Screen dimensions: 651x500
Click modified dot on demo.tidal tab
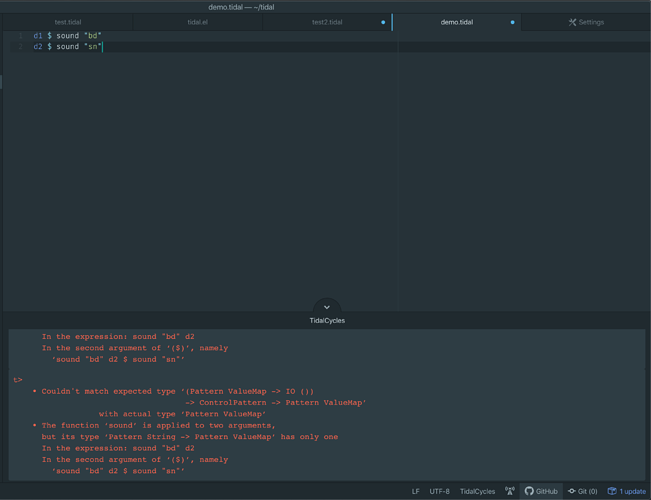click(512, 22)
